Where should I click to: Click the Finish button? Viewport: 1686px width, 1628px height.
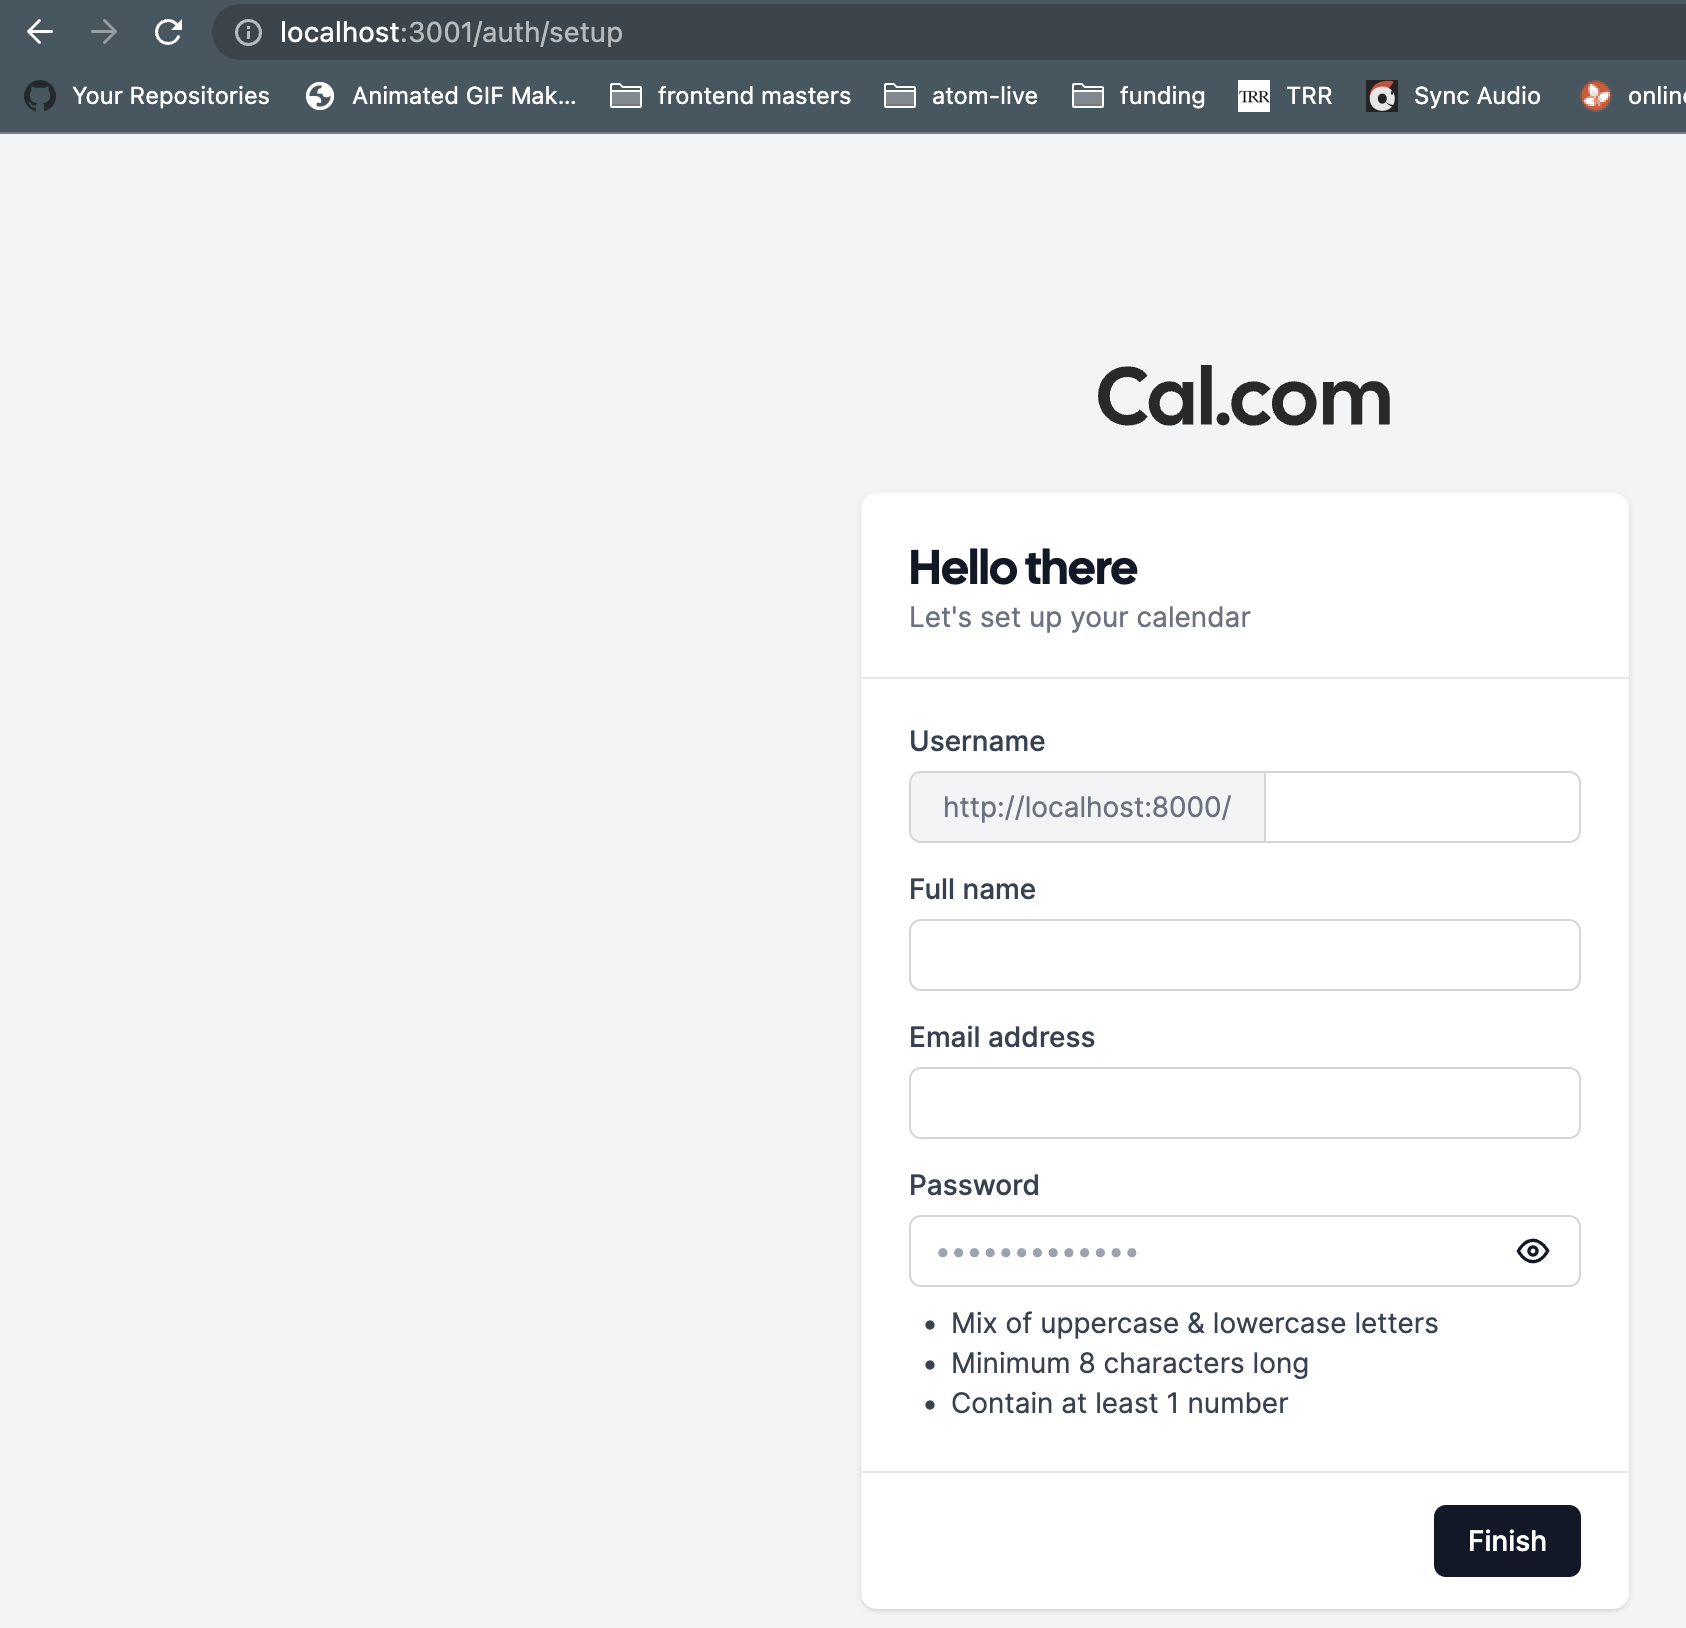tap(1506, 1540)
